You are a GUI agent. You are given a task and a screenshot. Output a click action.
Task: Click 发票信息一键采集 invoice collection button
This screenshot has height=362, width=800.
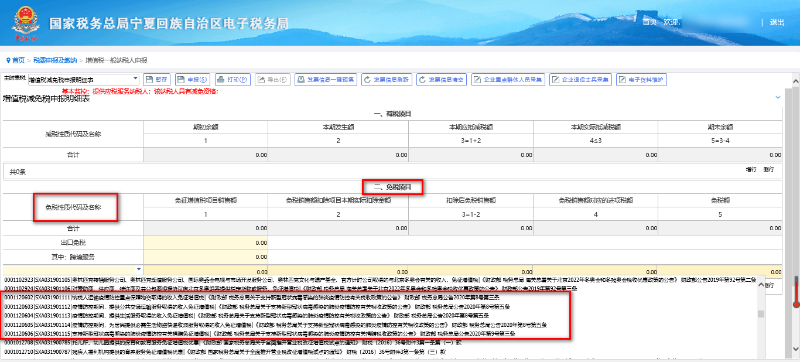326,80
